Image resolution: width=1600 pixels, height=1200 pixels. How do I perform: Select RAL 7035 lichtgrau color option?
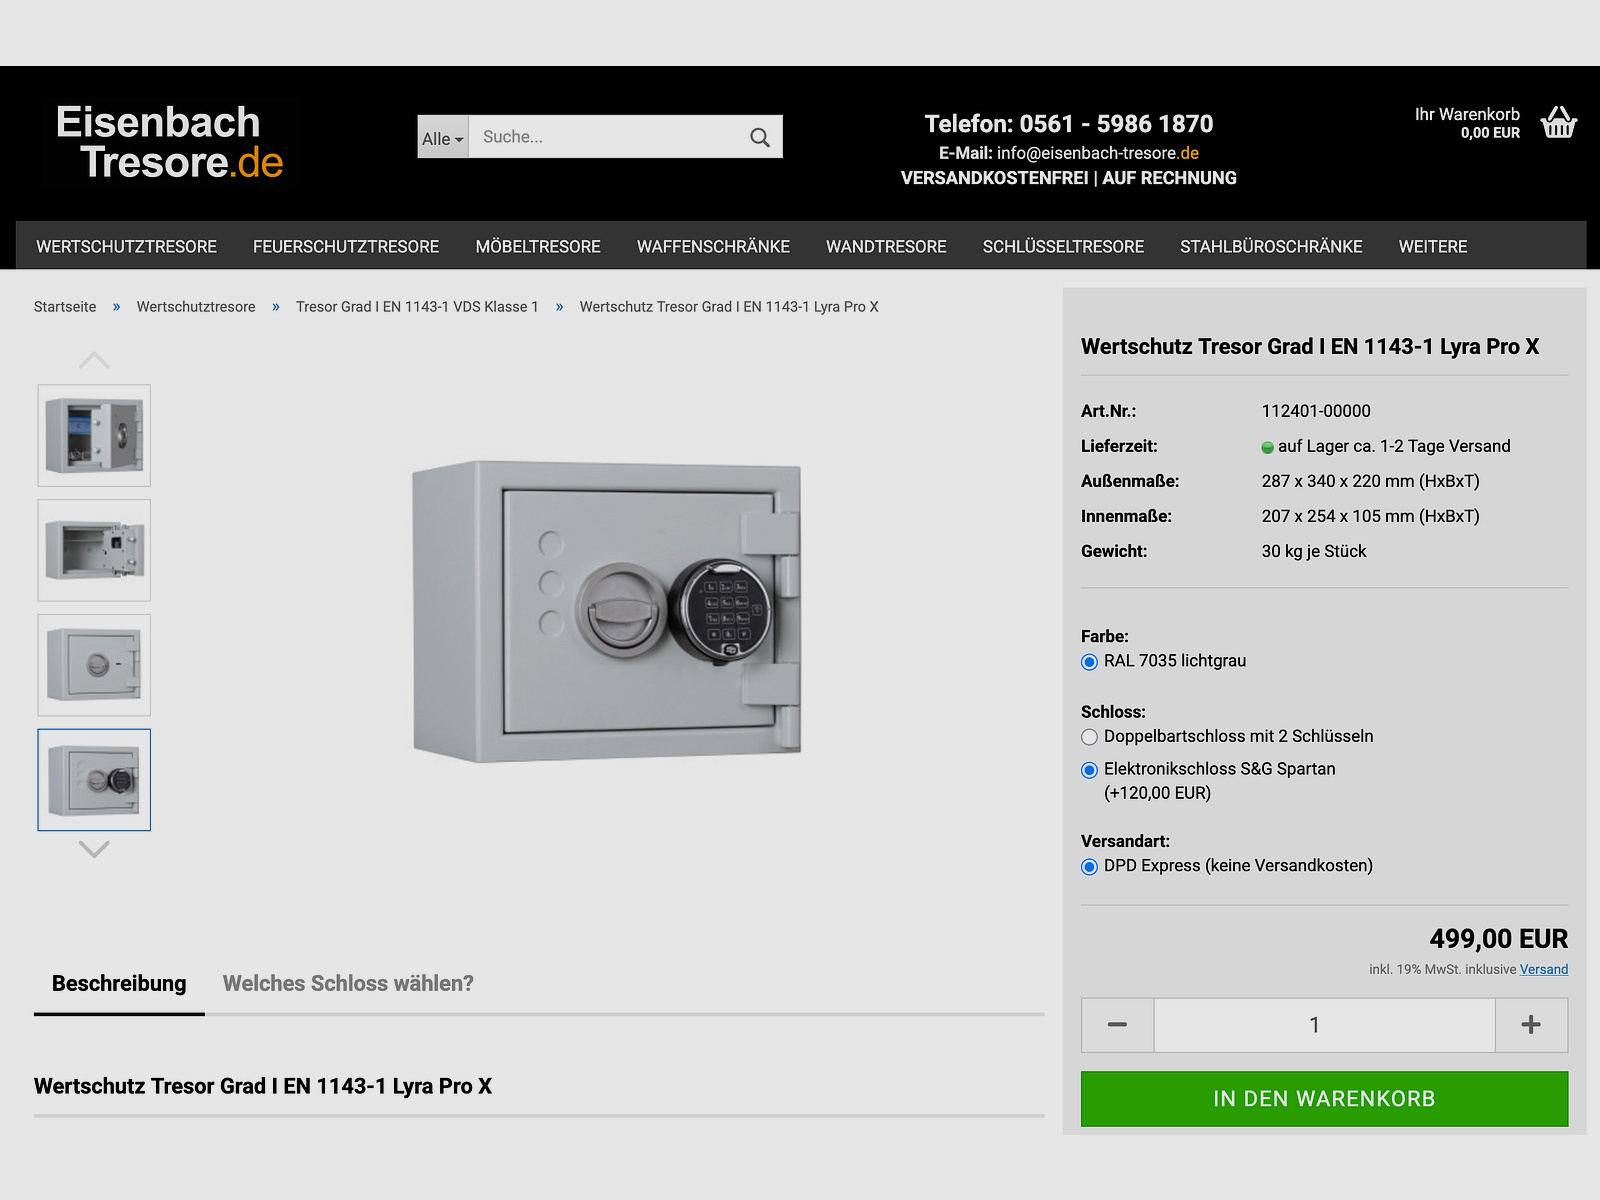click(1090, 662)
